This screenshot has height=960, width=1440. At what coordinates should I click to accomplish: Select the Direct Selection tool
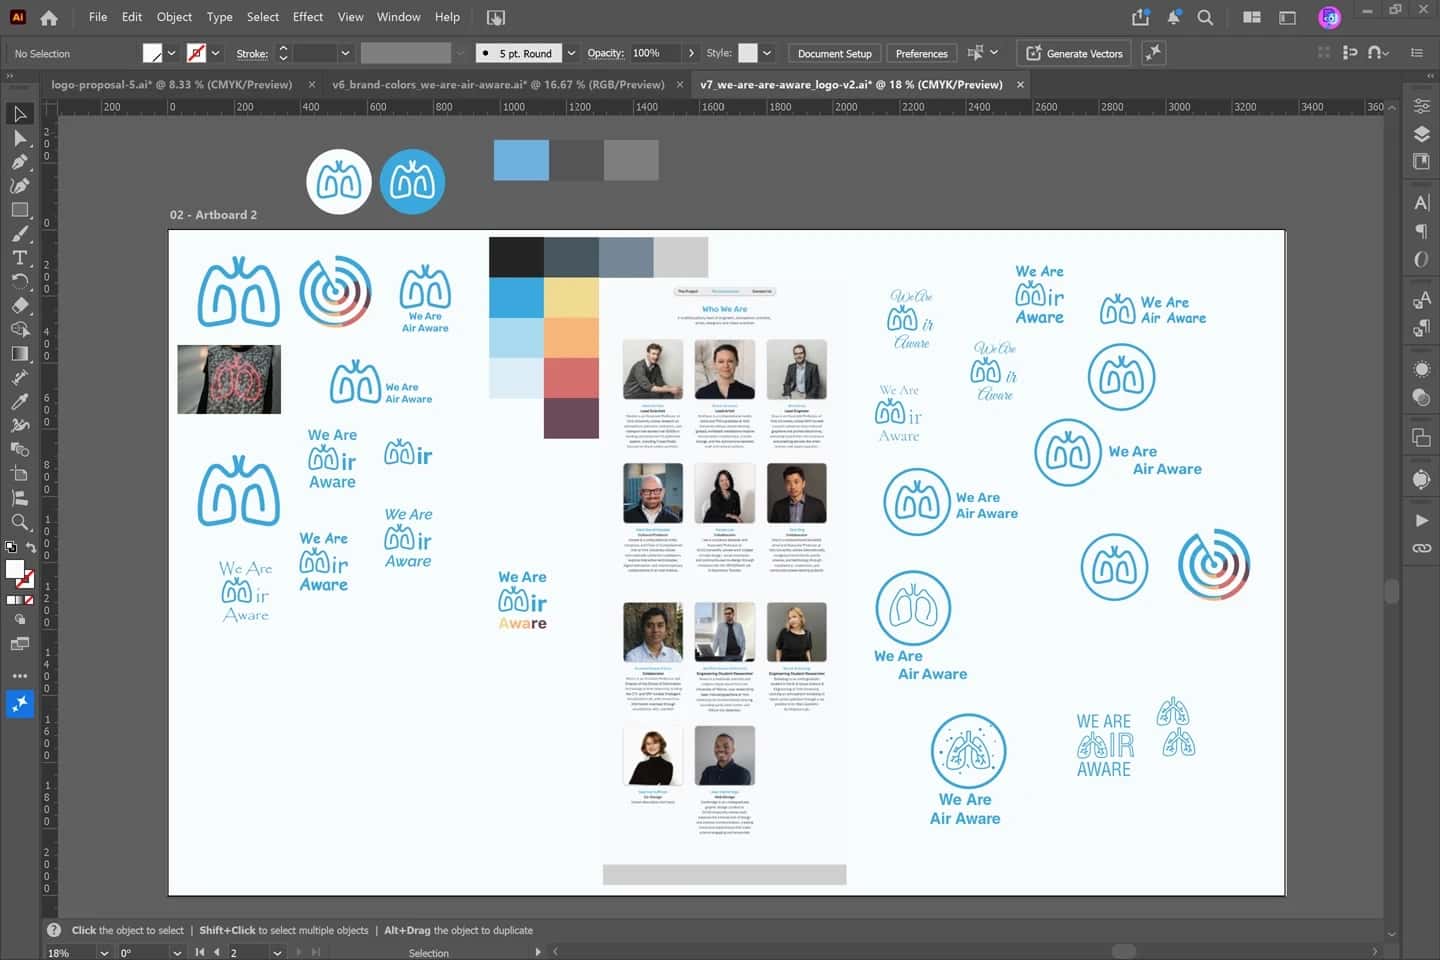click(19, 138)
